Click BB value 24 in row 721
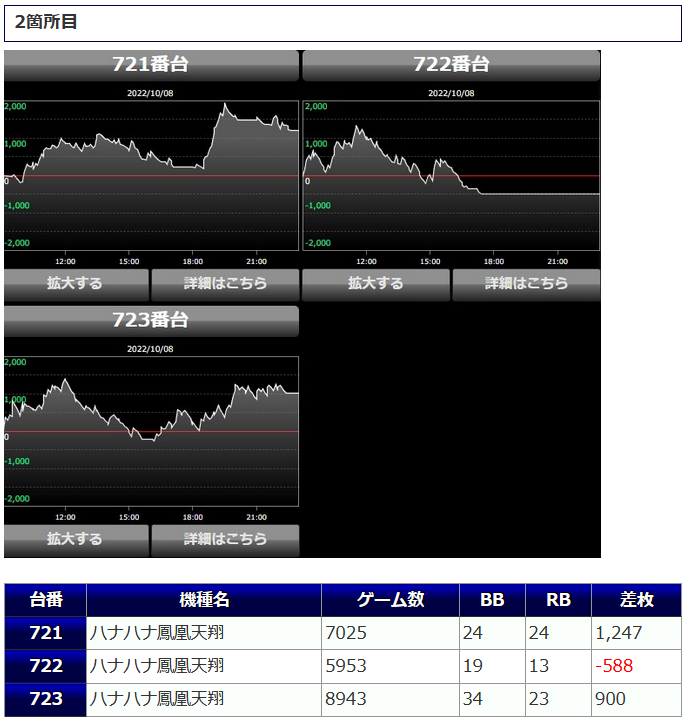687x723 pixels. [x=473, y=633]
